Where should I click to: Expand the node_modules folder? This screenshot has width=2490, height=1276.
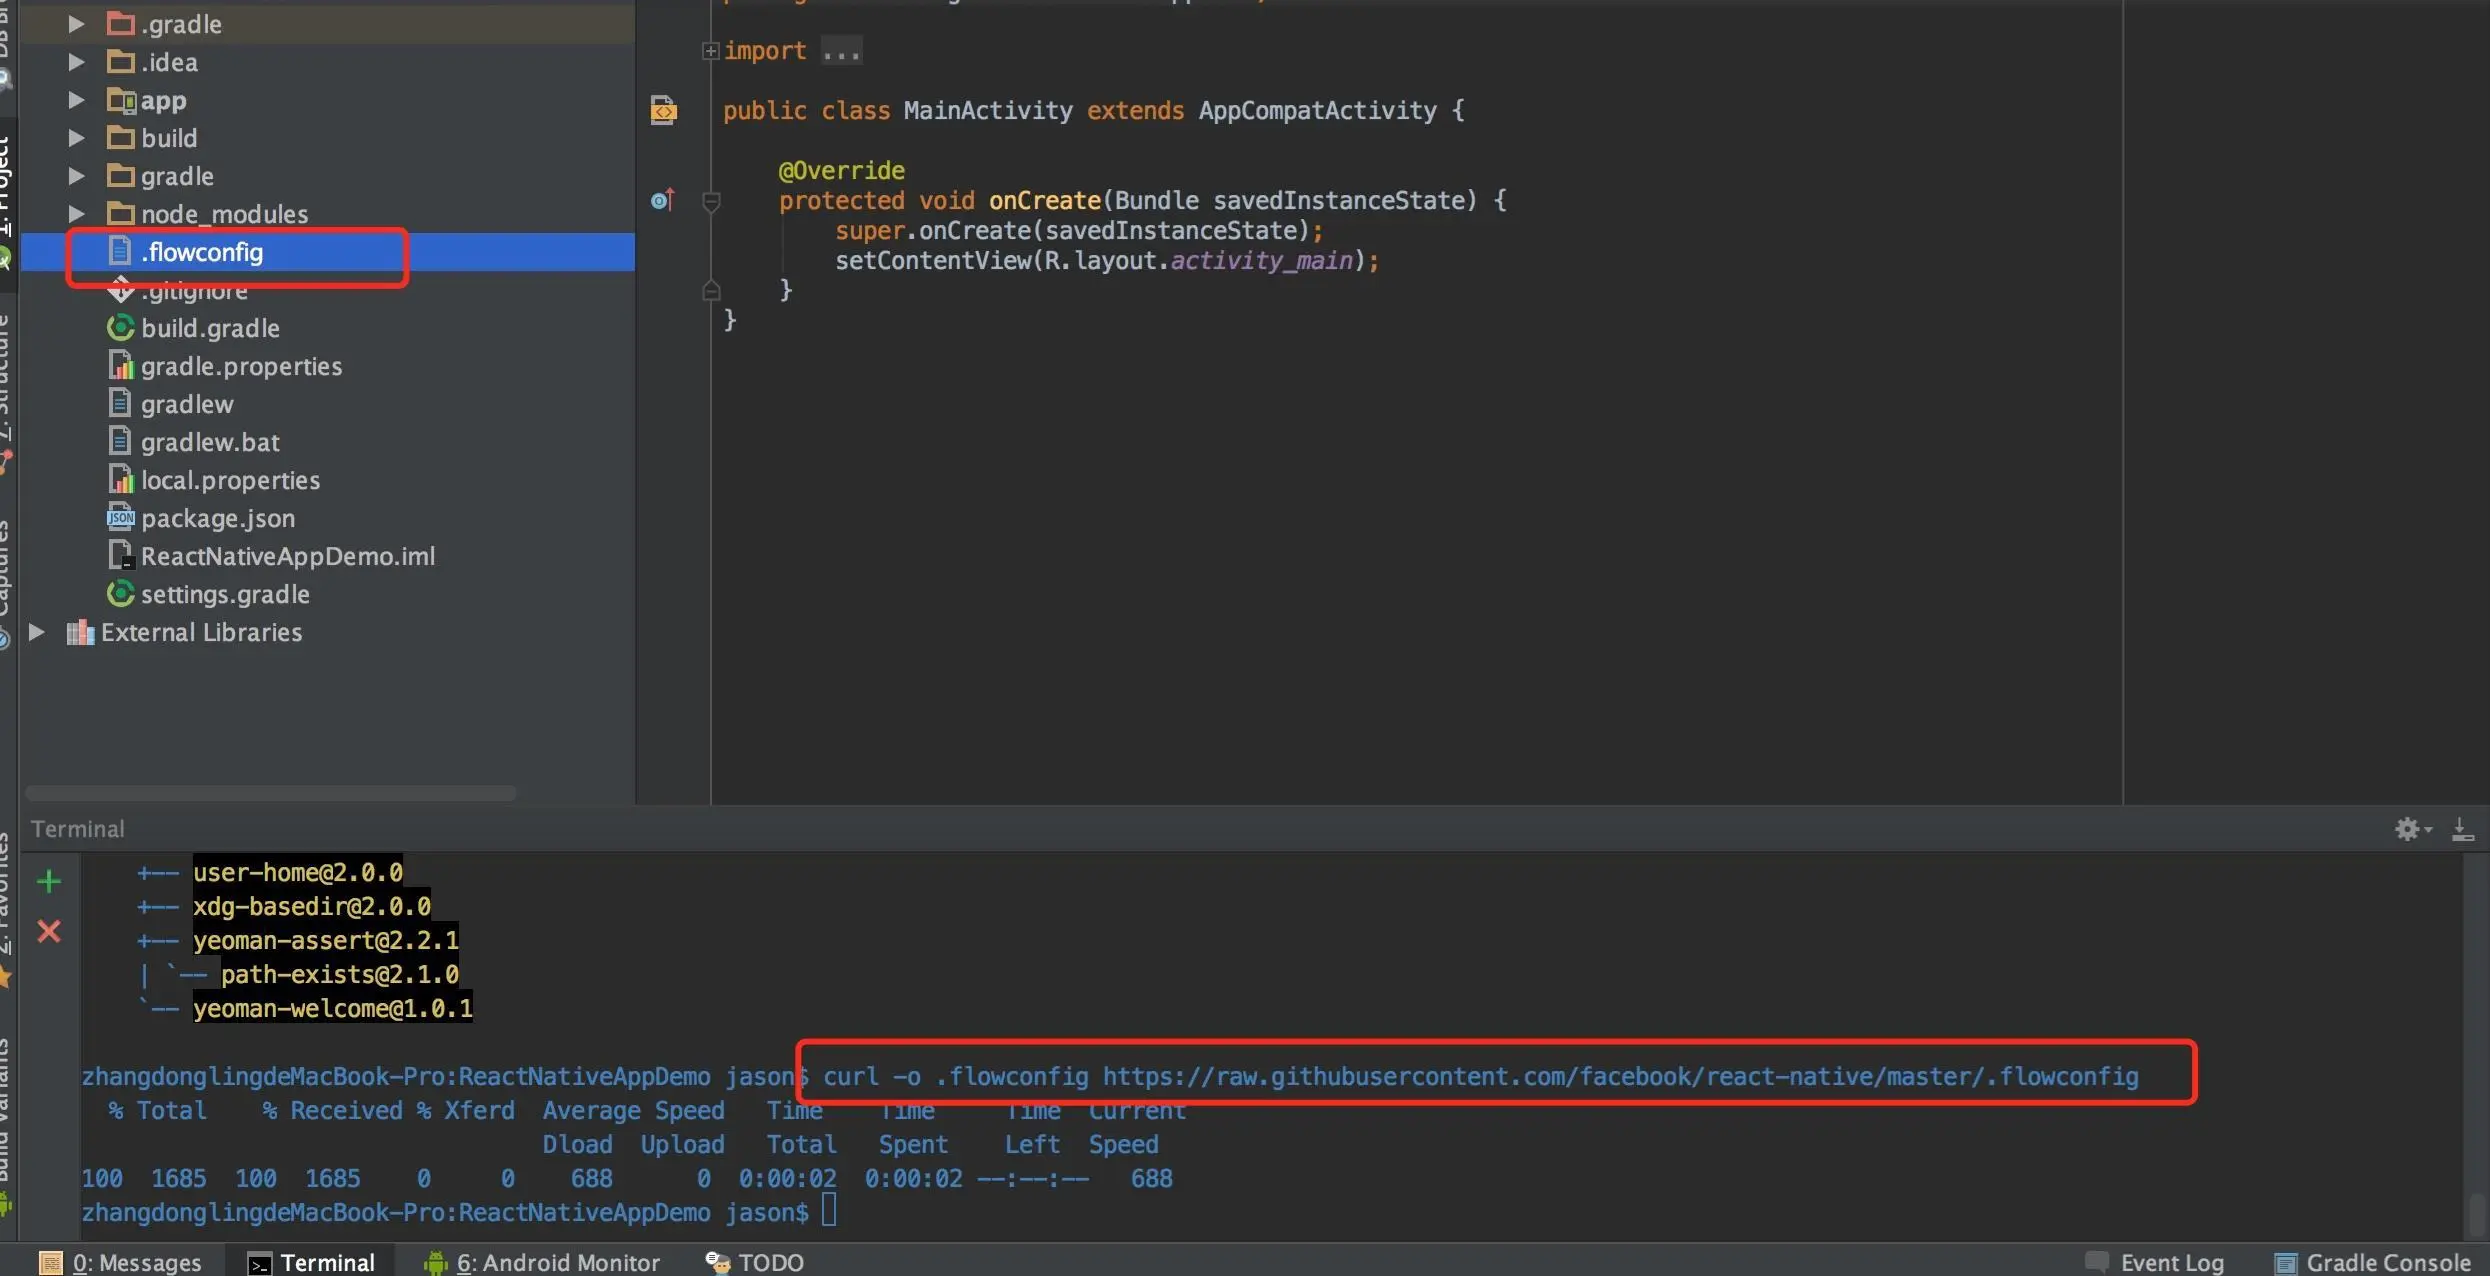[76, 214]
